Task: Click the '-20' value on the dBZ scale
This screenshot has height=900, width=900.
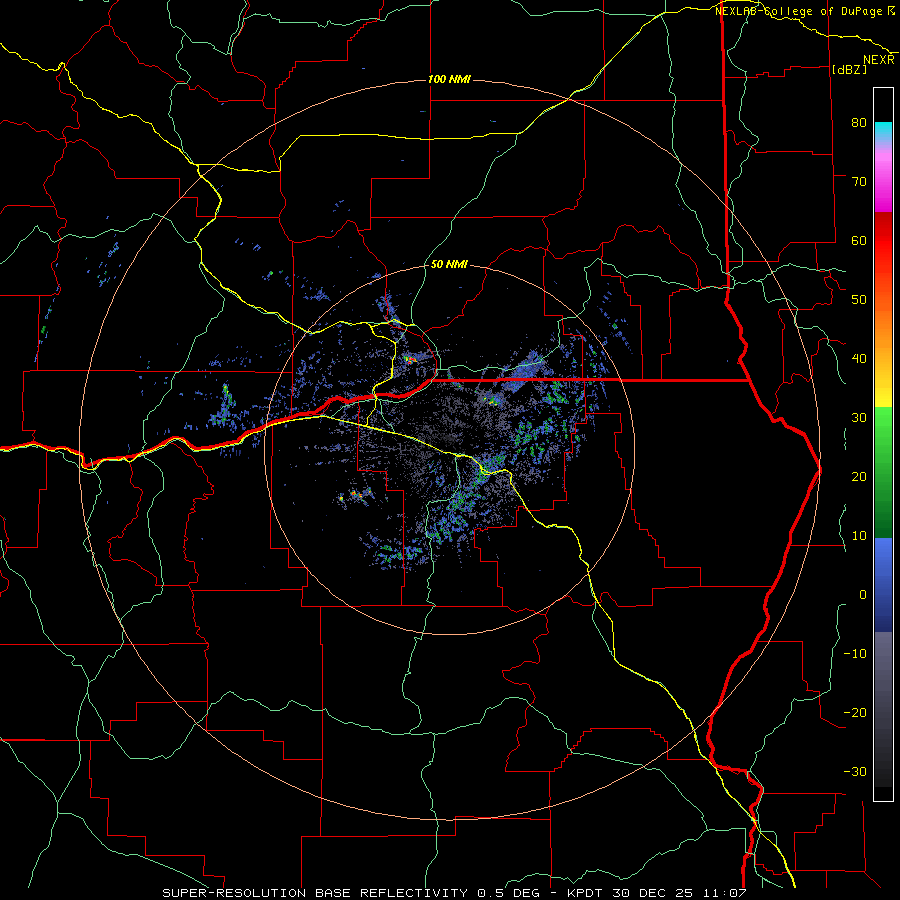Action: (x=855, y=713)
